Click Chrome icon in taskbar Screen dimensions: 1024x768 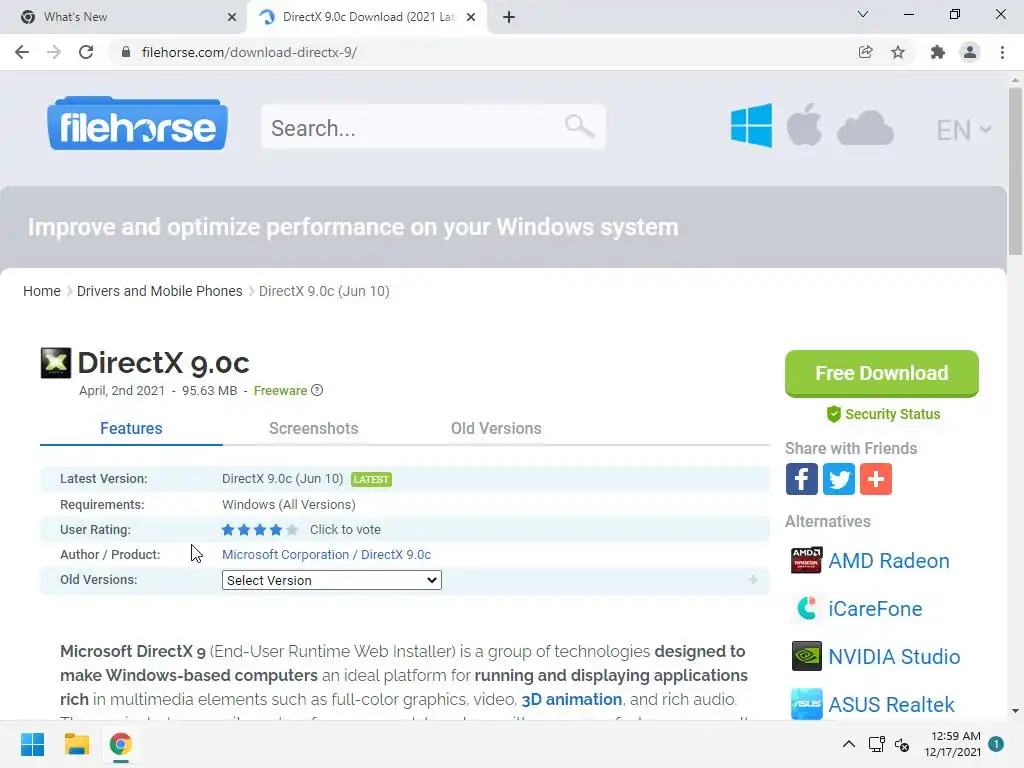coord(120,744)
